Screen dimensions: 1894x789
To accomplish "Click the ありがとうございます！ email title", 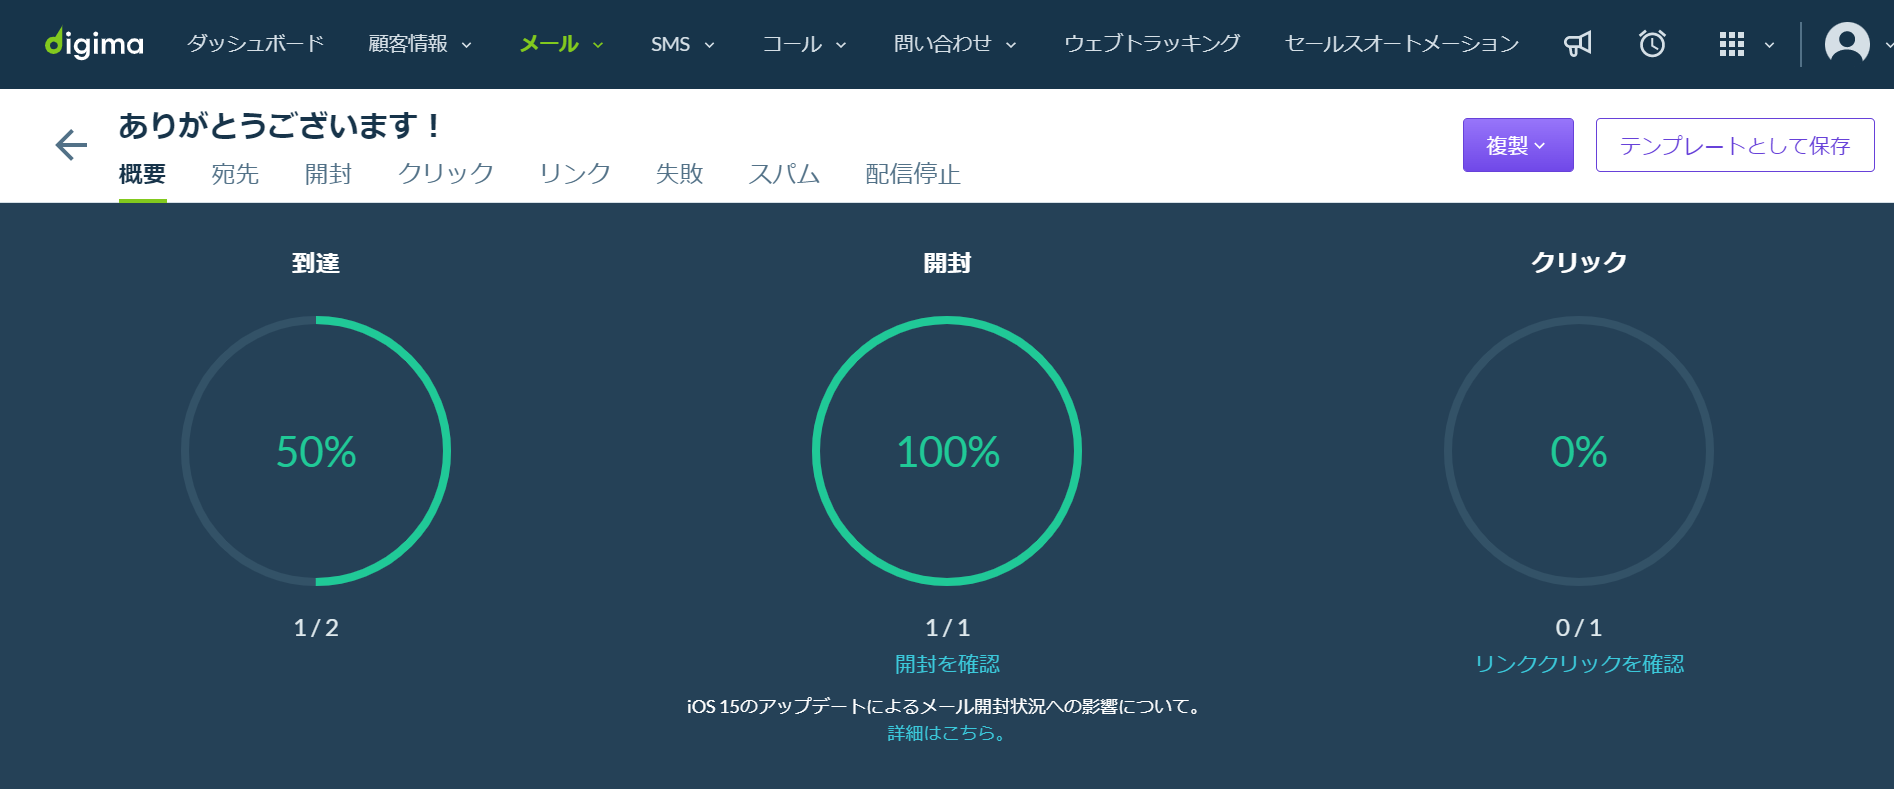I will (x=280, y=126).
